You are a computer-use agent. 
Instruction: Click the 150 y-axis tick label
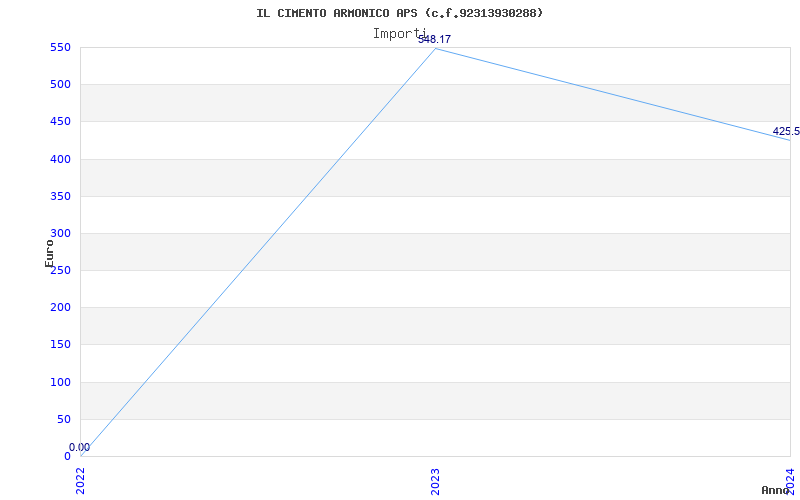pos(60,345)
